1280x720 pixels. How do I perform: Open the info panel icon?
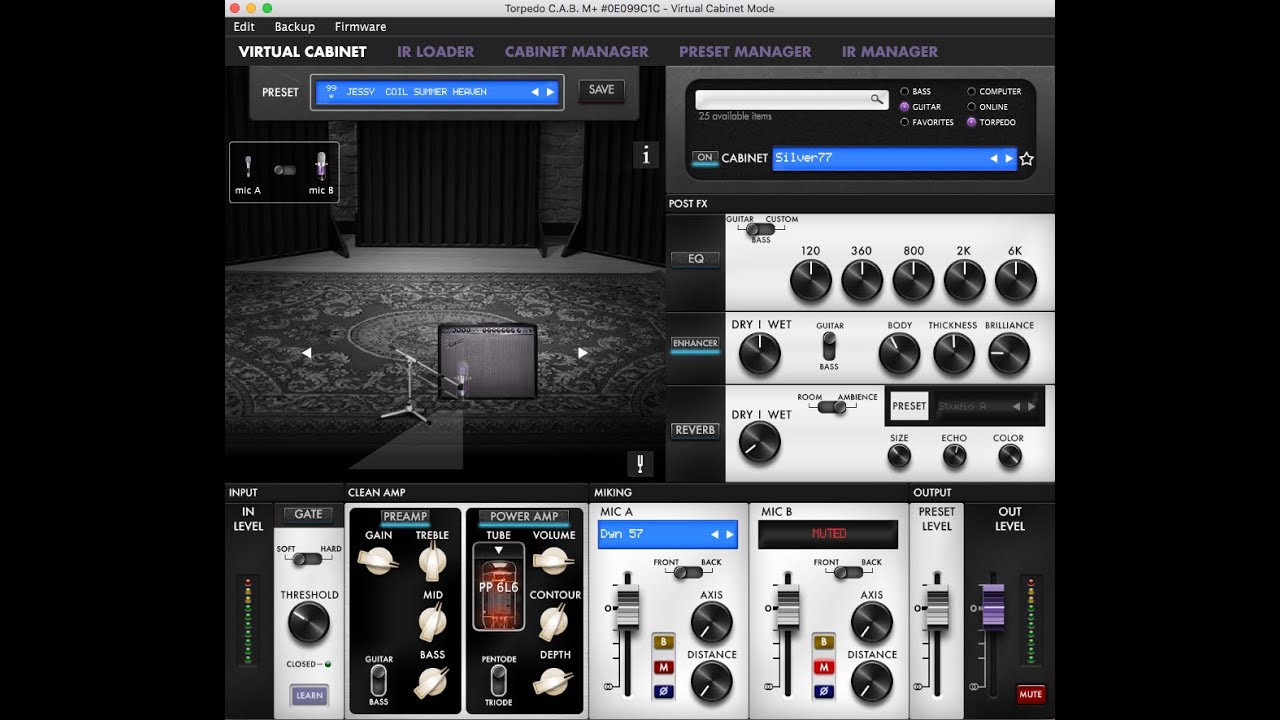(x=646, y=155)
